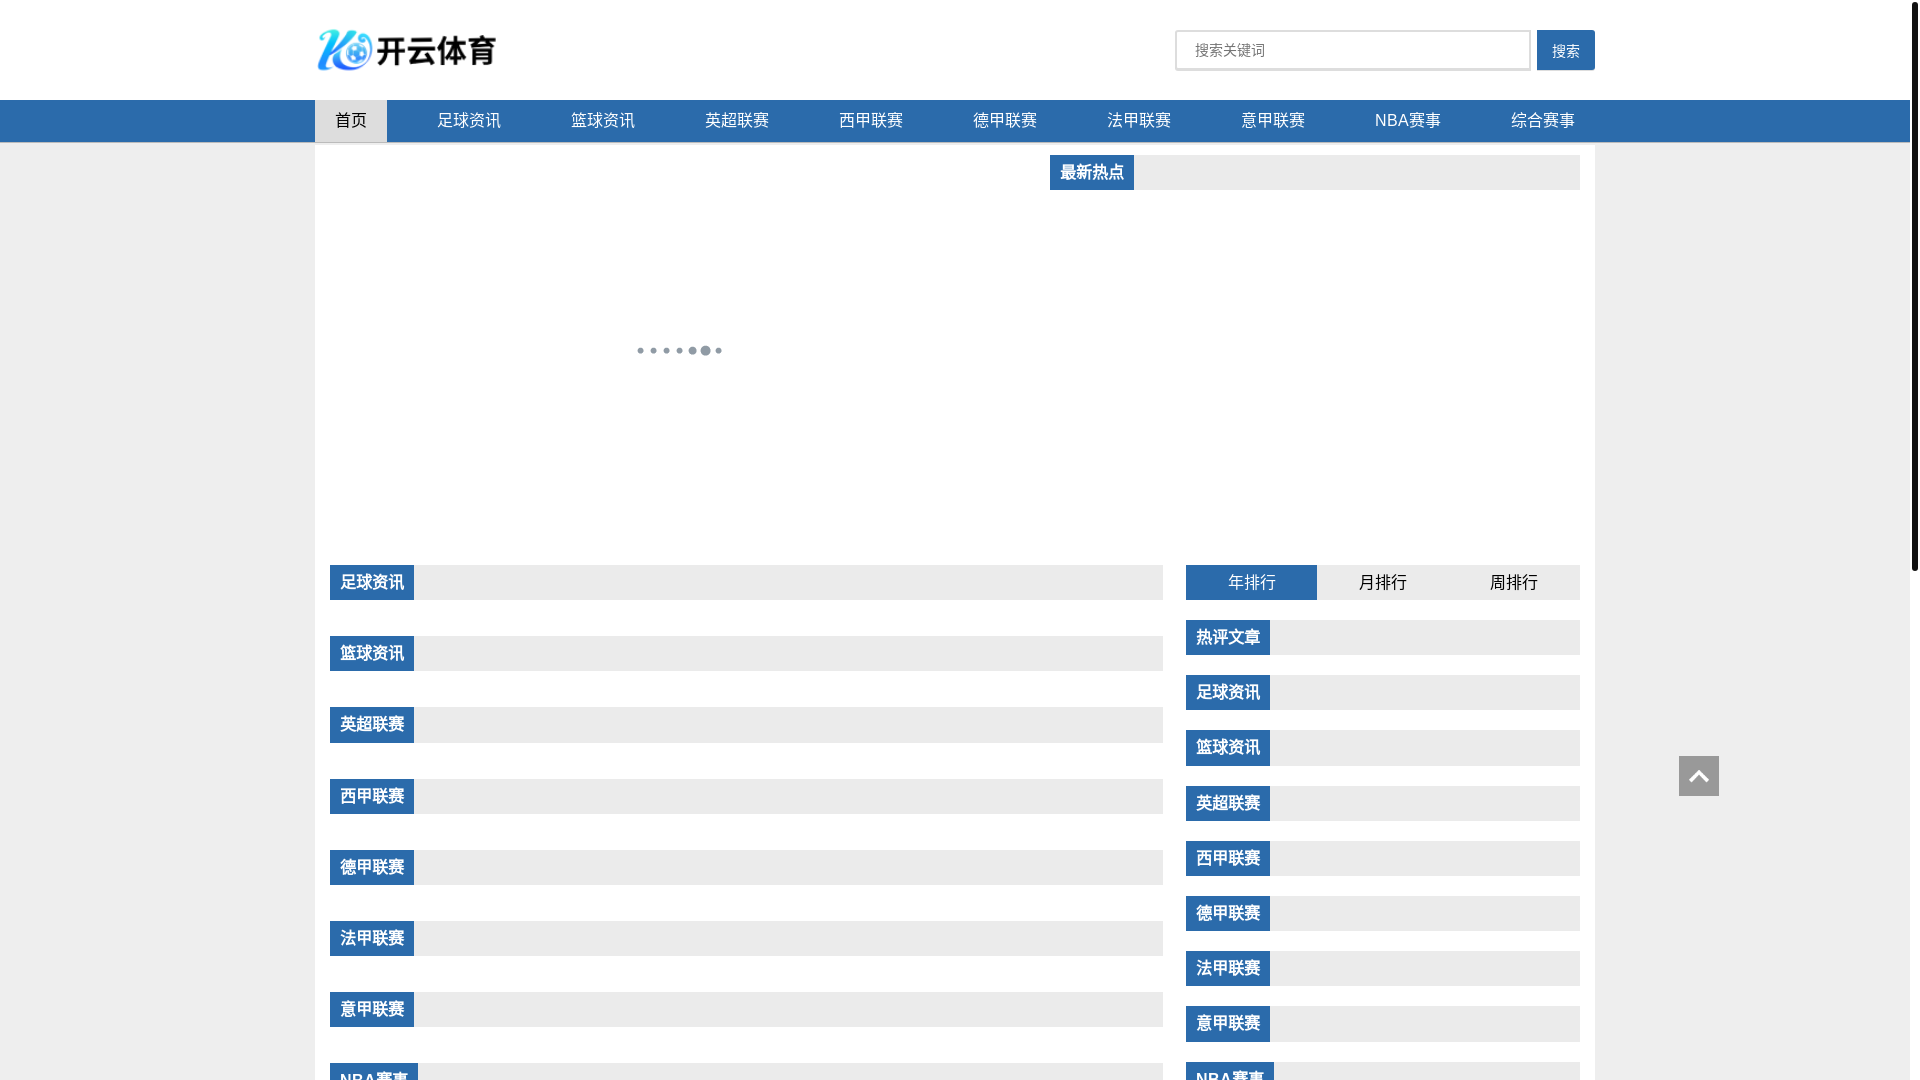Image resolution: width=1920 pixels, height=1080 pixels.
Task: Click 篮球资讯 heading in the sidebar
Action: pos(1228,748)
